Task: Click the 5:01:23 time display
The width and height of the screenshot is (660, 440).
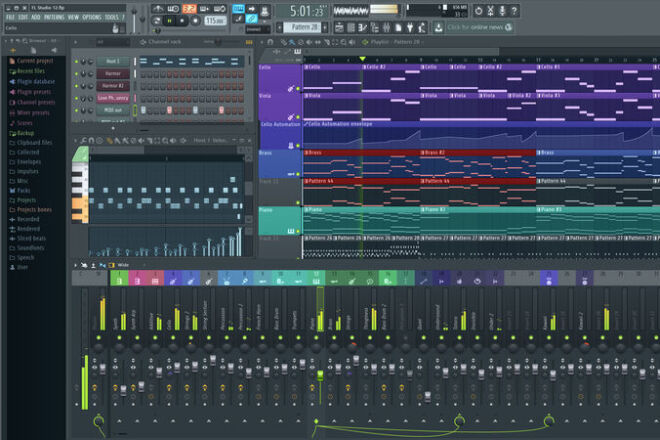Action: tap(306, 11)
